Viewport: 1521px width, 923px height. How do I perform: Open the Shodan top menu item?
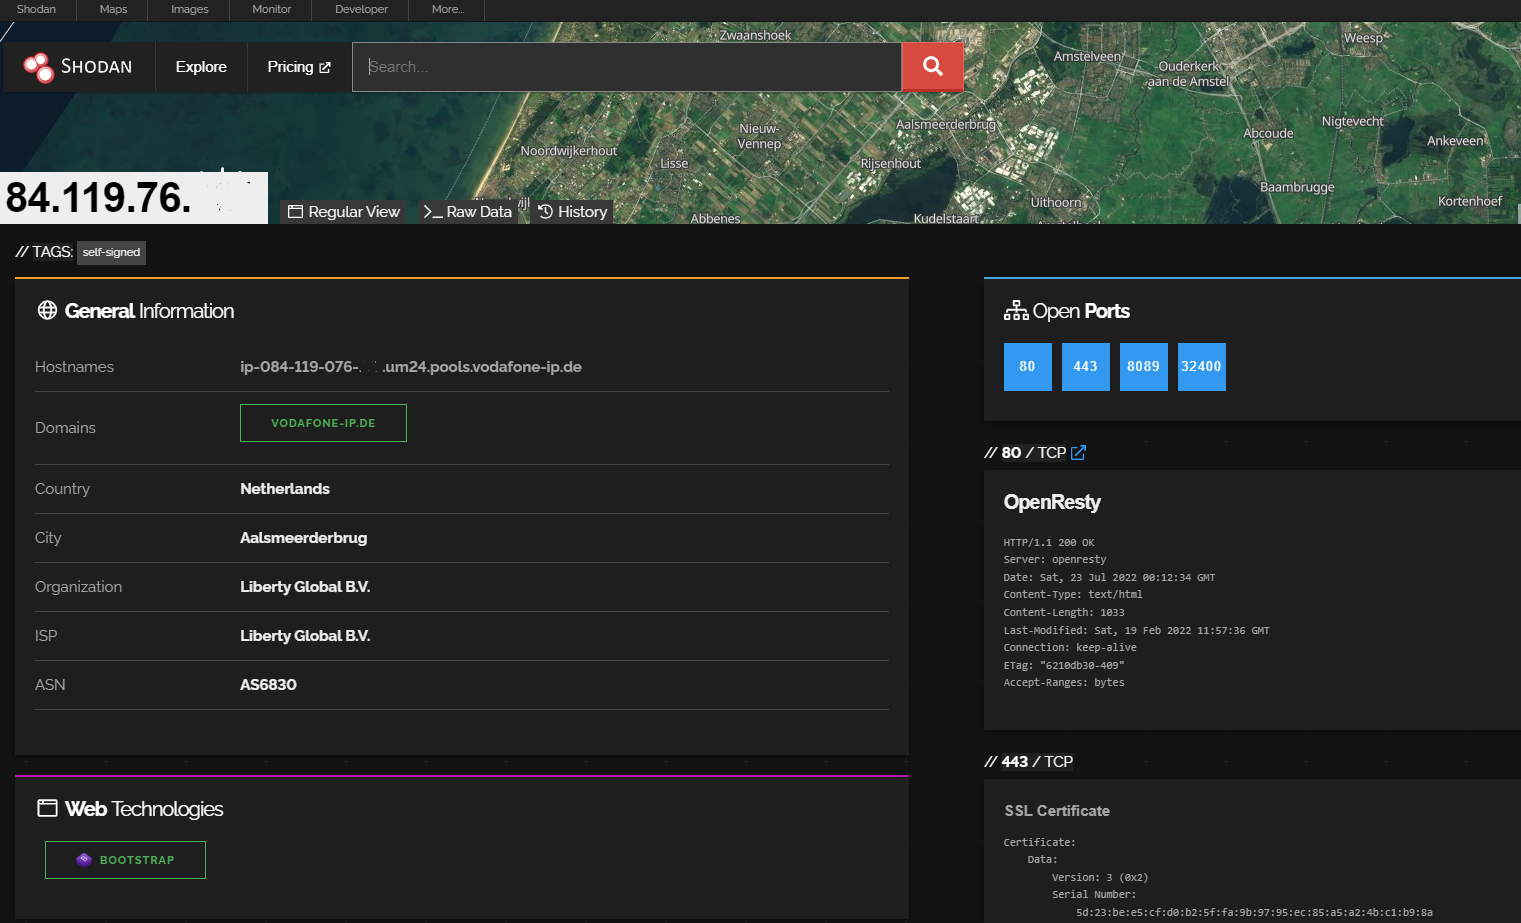click(x=36, y=9)
